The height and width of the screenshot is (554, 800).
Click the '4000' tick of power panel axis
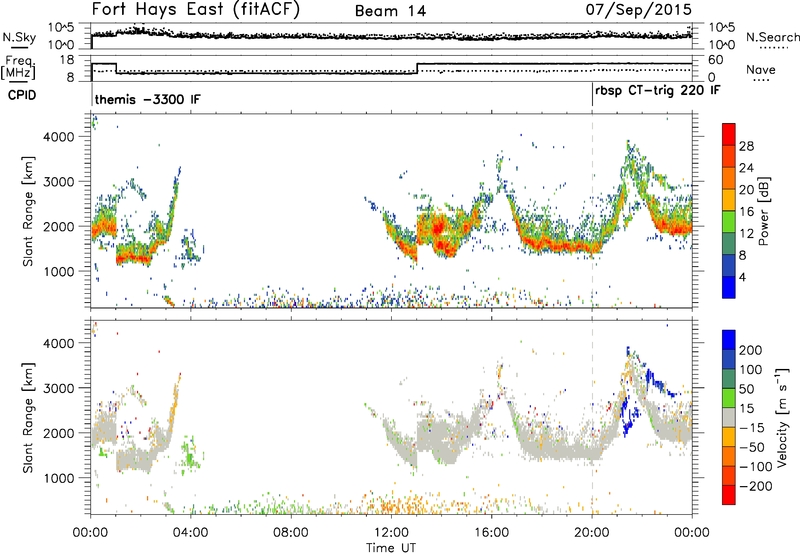tap(58, 137)
